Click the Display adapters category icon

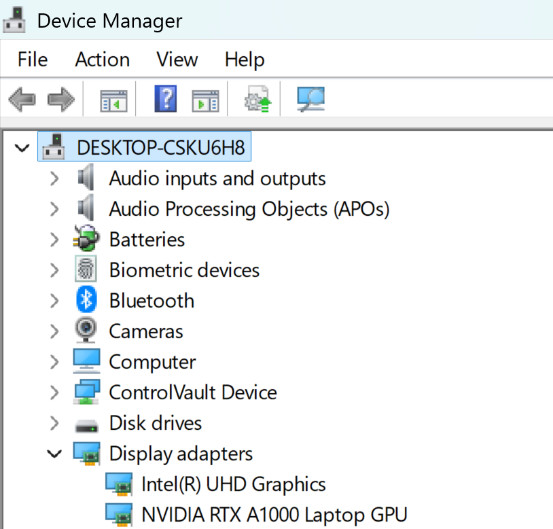87,454
